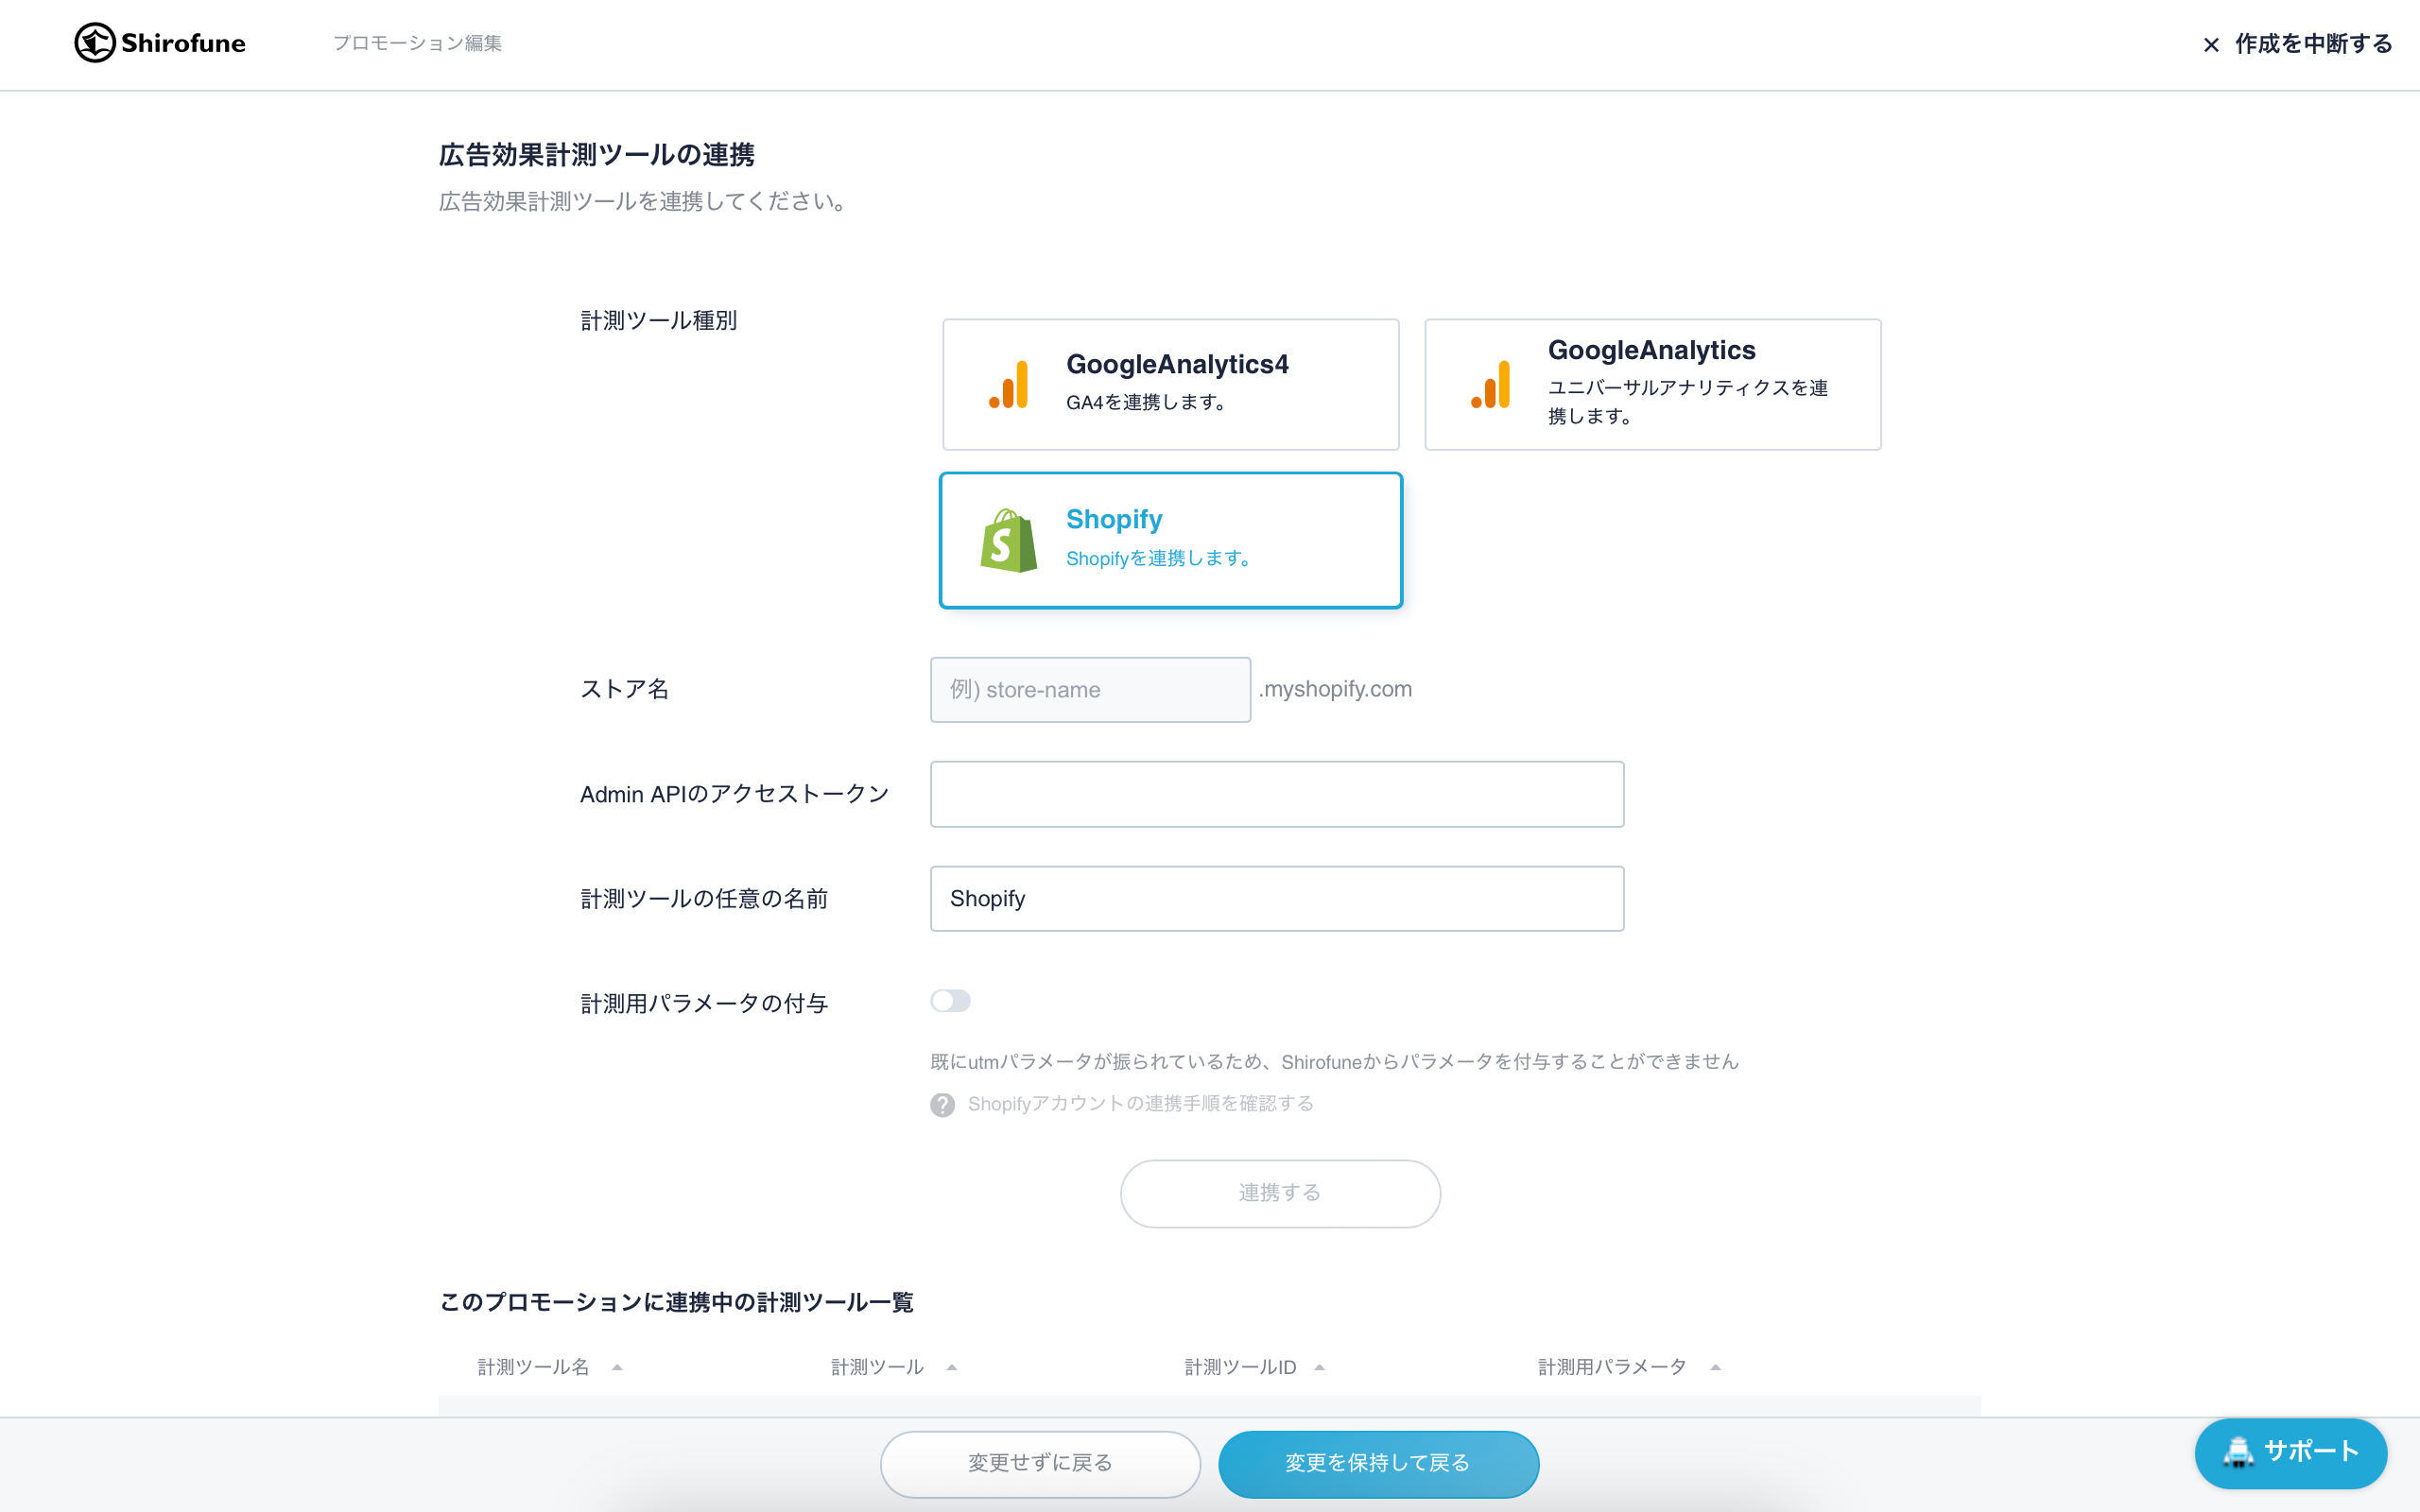This screenshot has height=1512, width=2420.
Task: Sort by 計測ツールID using its arrow
Action: pyautogui.click(x=1321, y=1366)
